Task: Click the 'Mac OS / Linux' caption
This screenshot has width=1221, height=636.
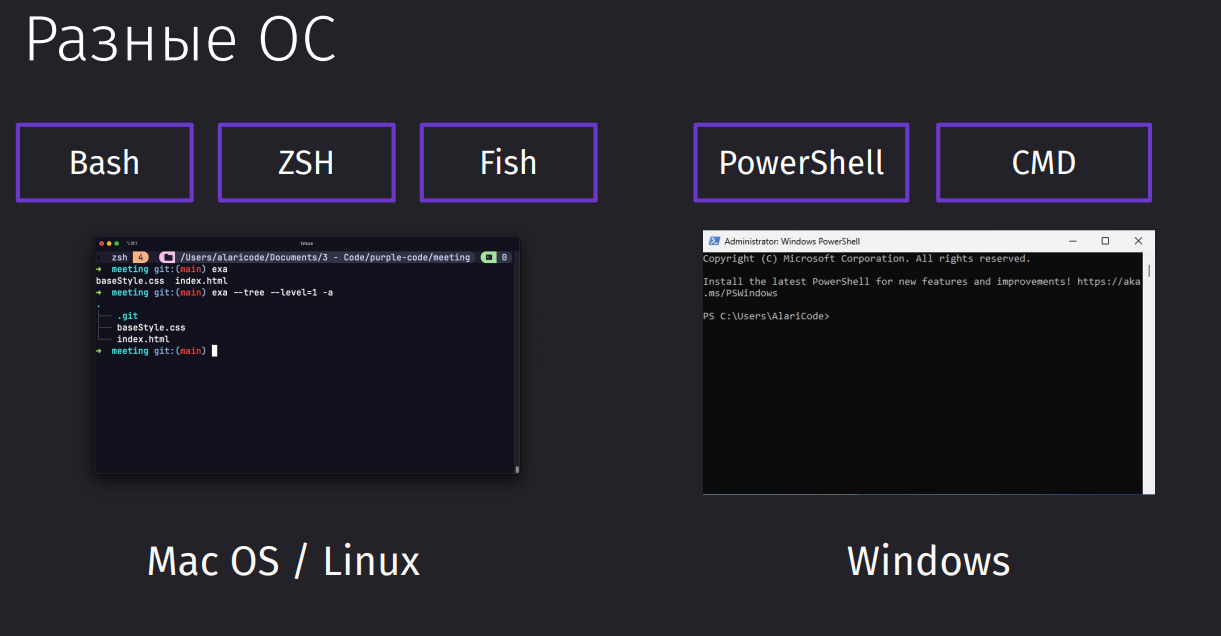Action: [283, 561]
